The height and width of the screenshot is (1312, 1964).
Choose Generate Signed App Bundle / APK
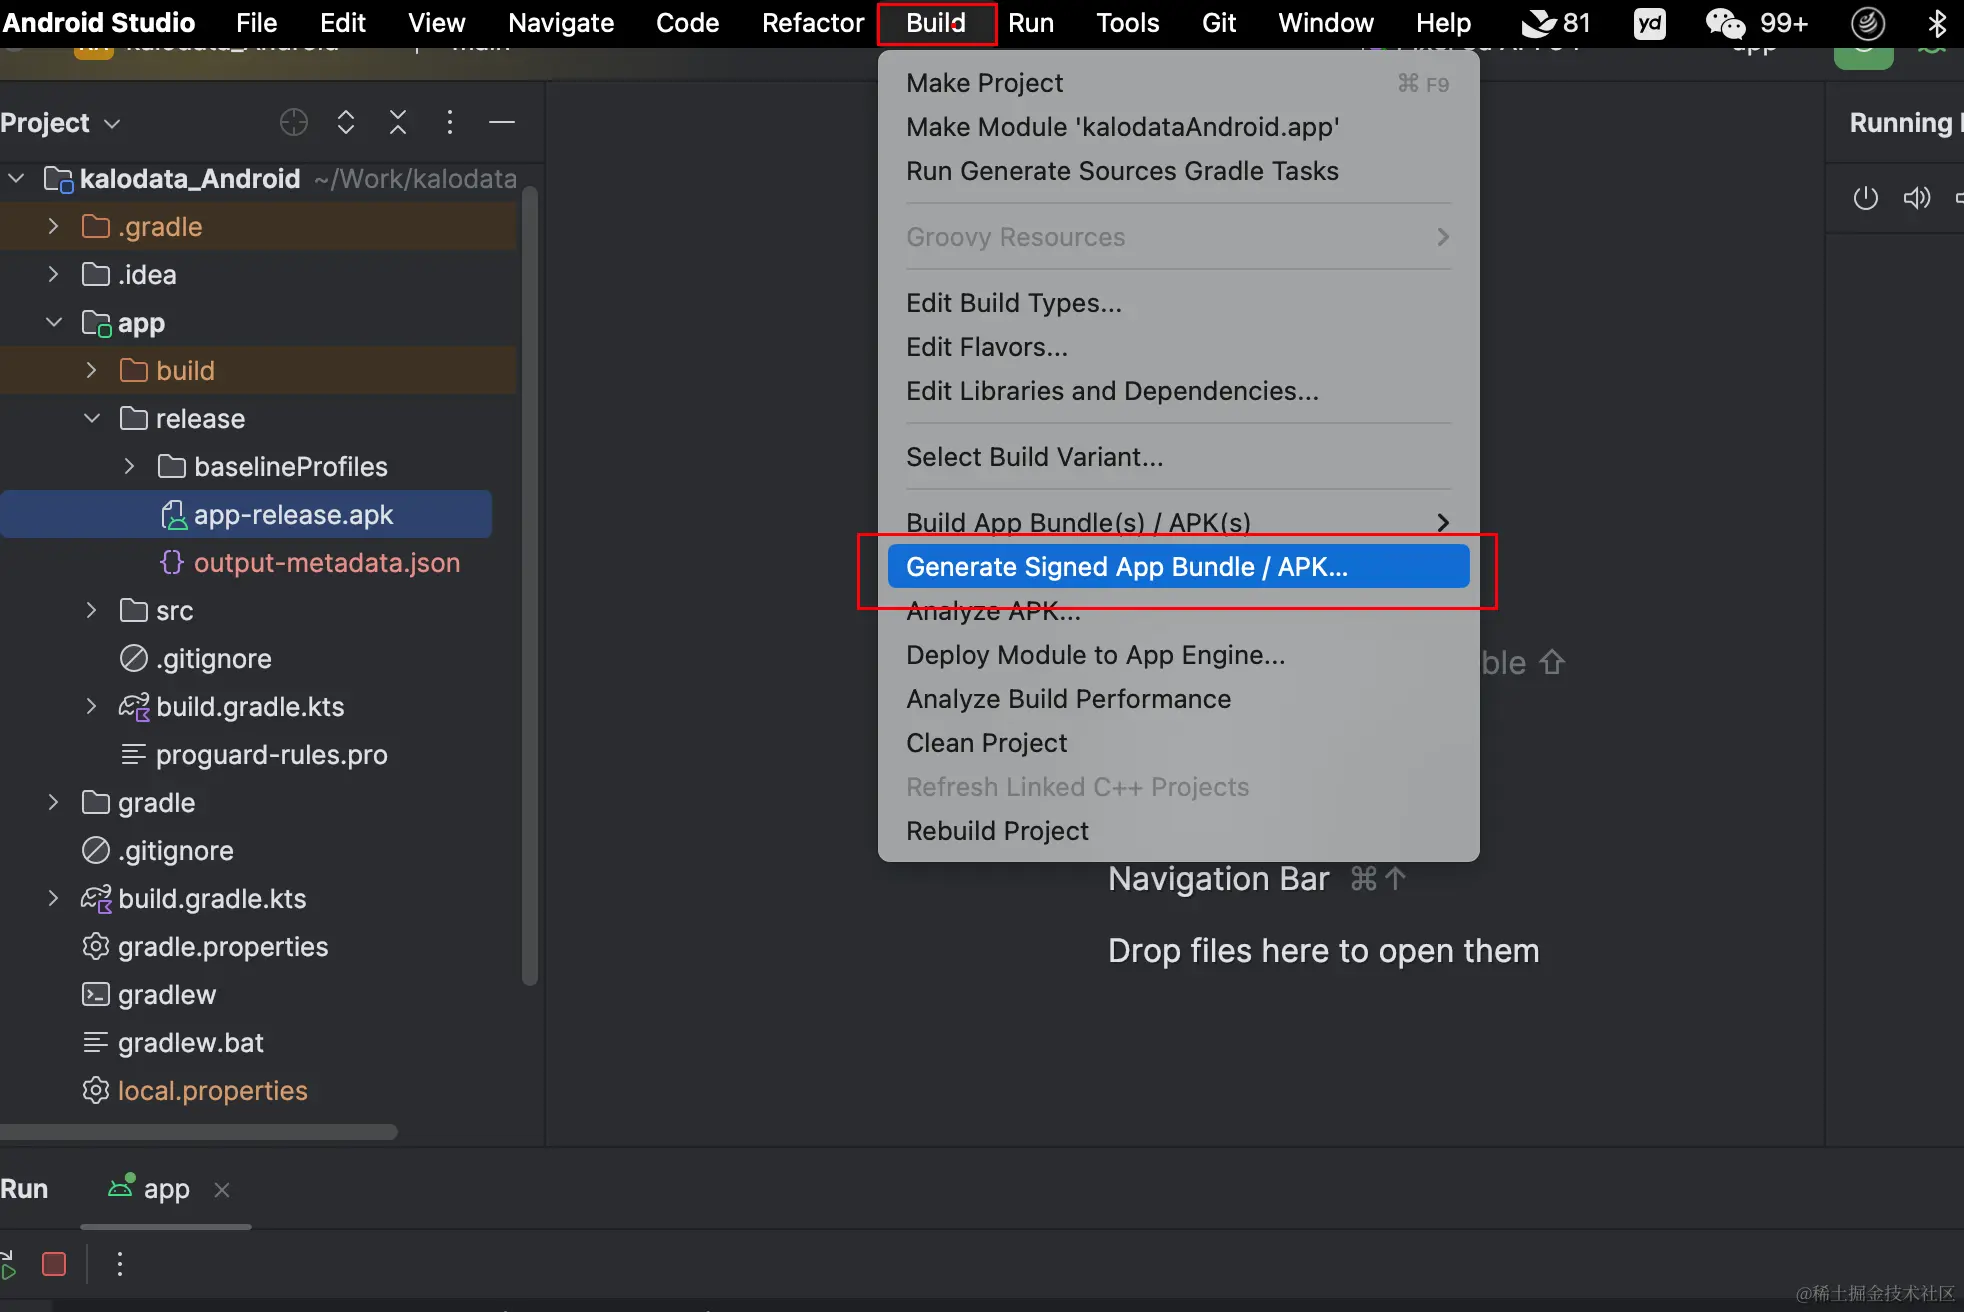tap(1178, 567)
